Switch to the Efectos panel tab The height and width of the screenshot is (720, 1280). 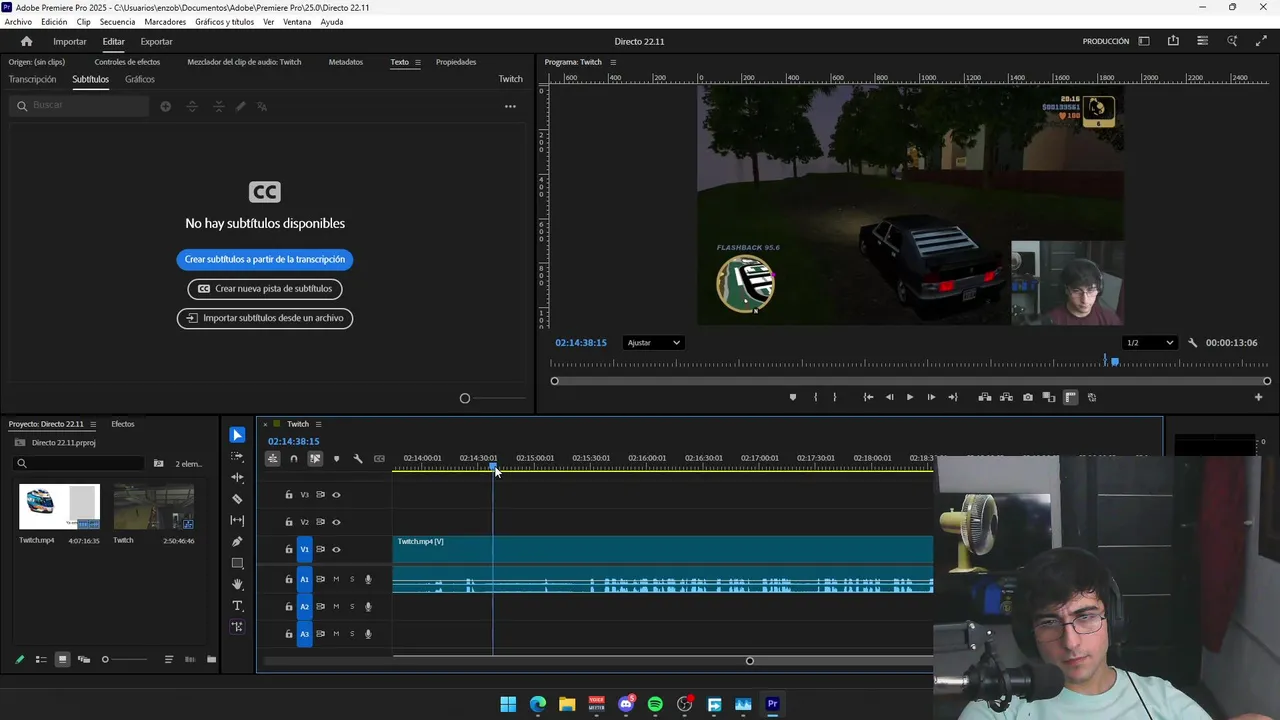(x=123, y=424)
